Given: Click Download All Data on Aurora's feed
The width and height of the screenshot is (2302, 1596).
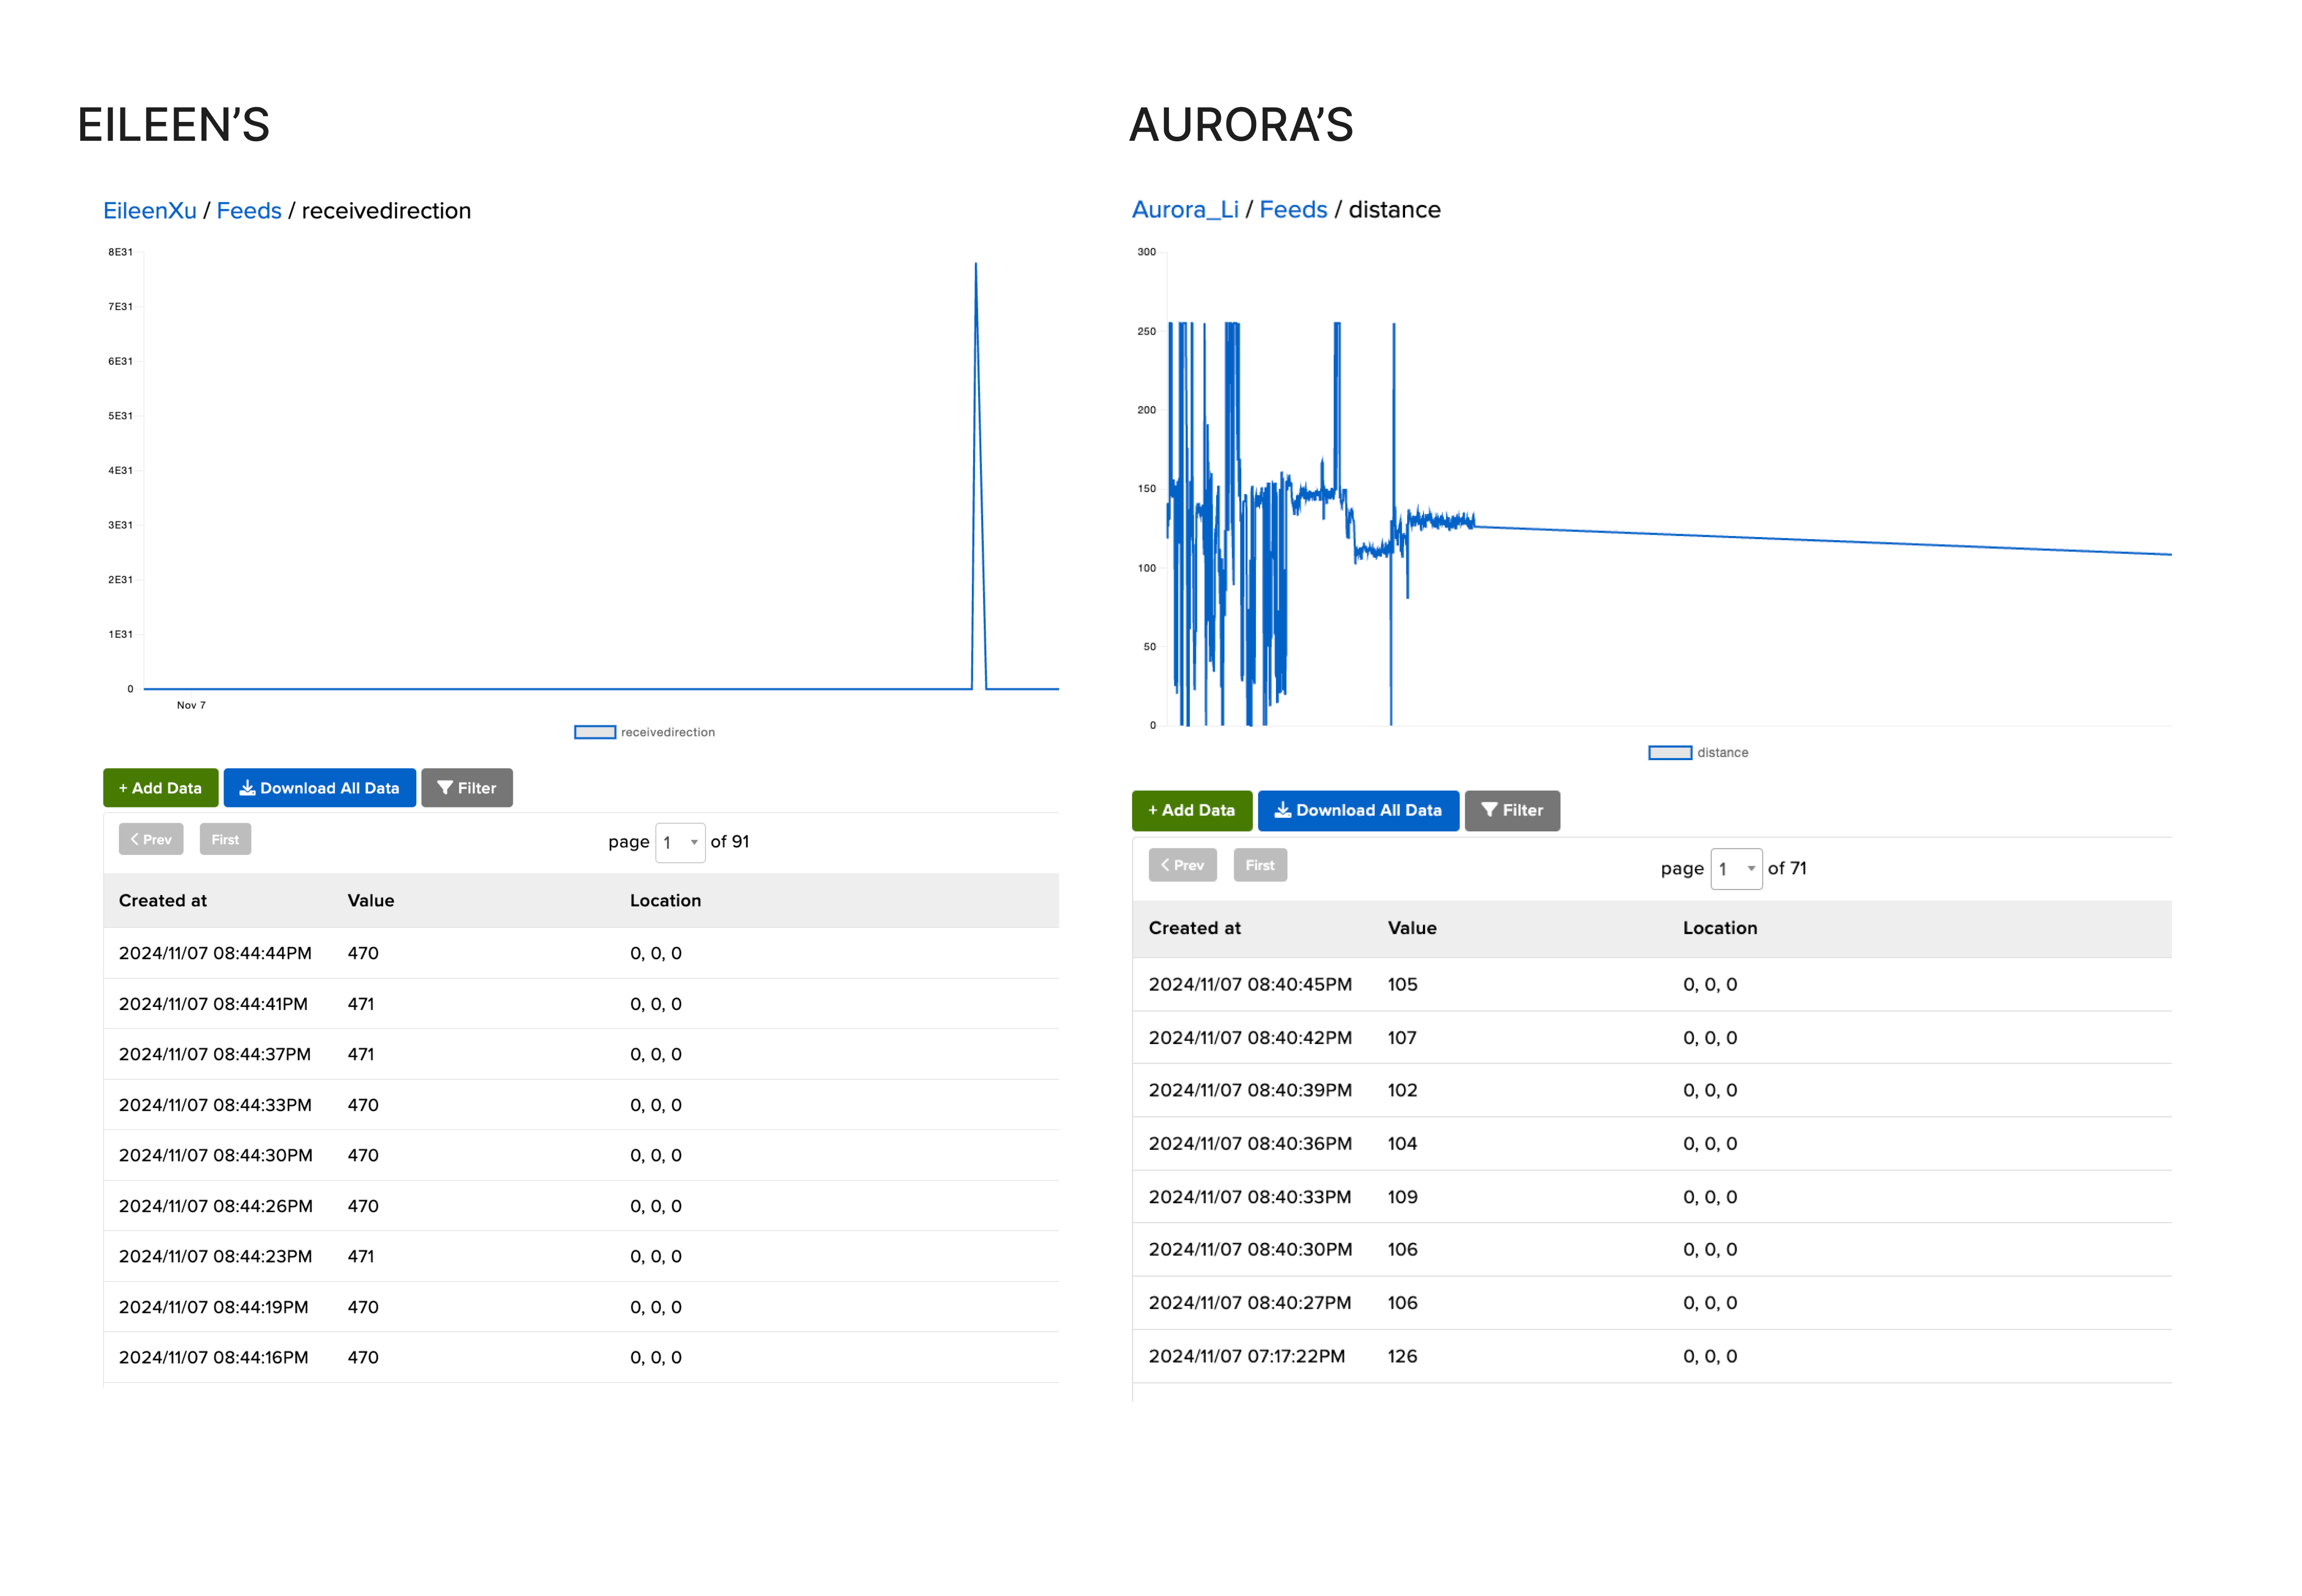Looking at the screenshot, I should point(1357,810).
